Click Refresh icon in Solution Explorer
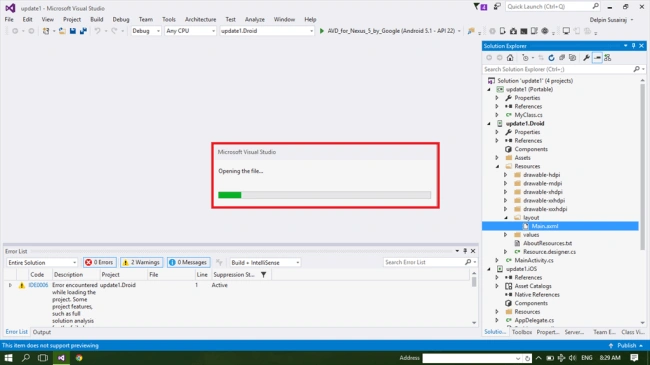The image size is (650, 365). [551, 58]
